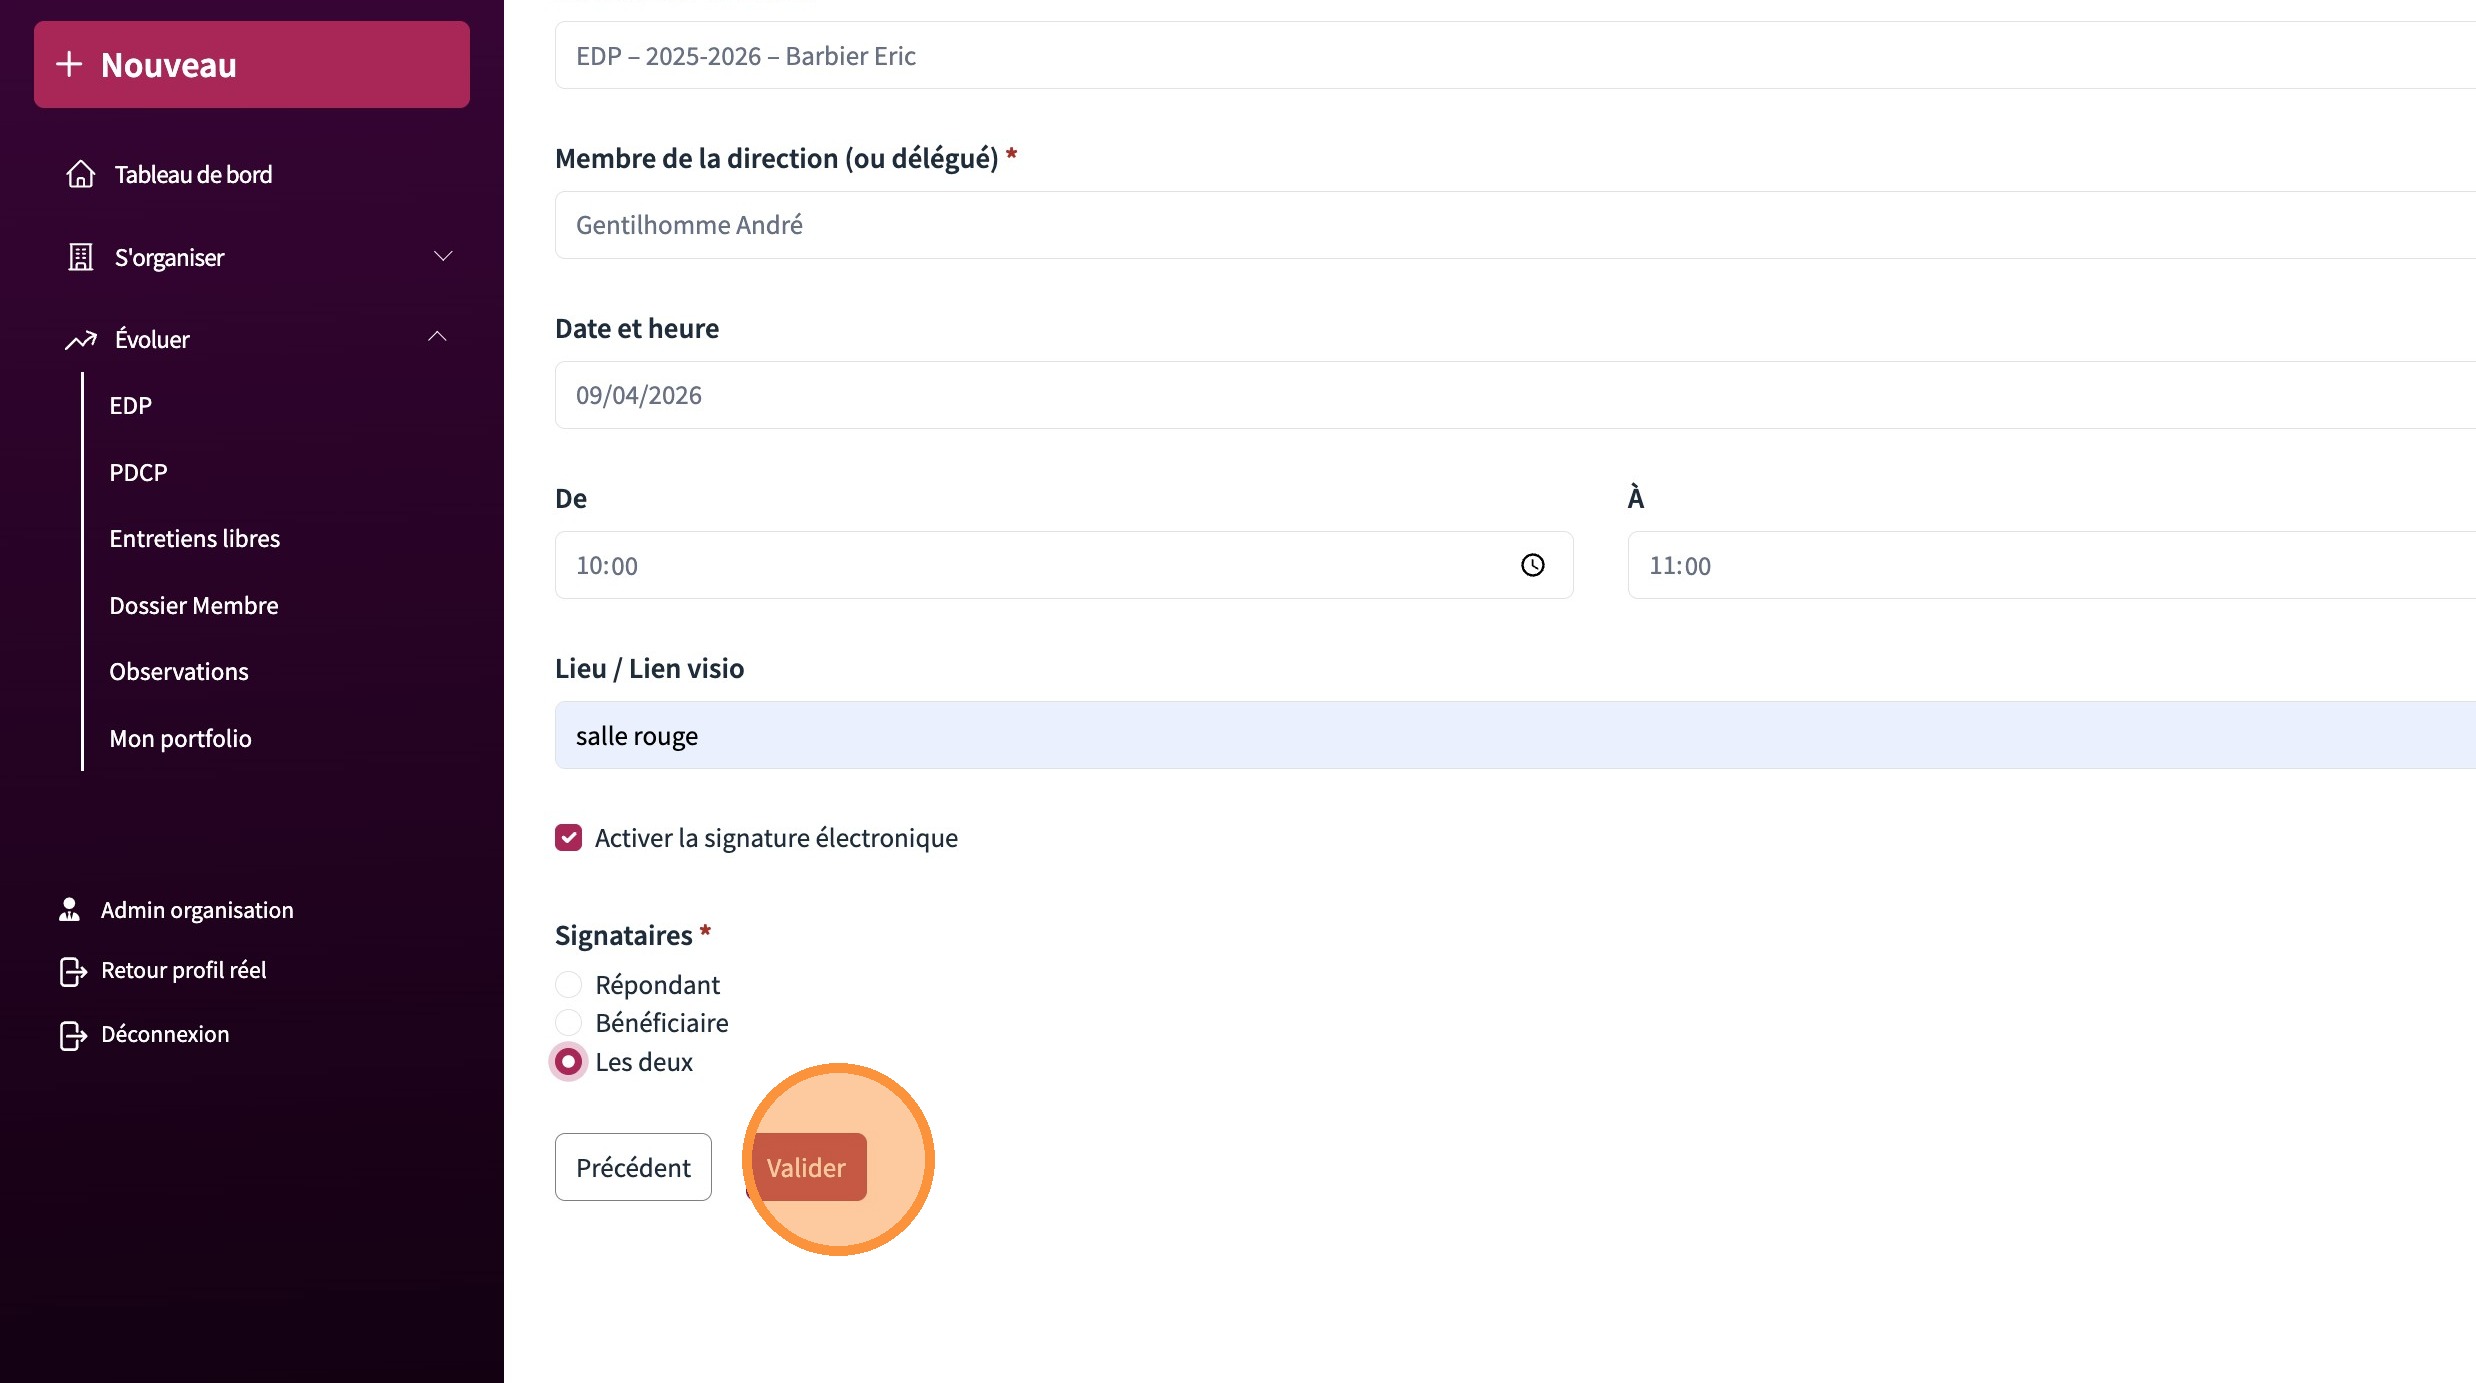
Task: Click the Déconnexion logout icon
Action: pyautogui.click(x=73, y=1035)
